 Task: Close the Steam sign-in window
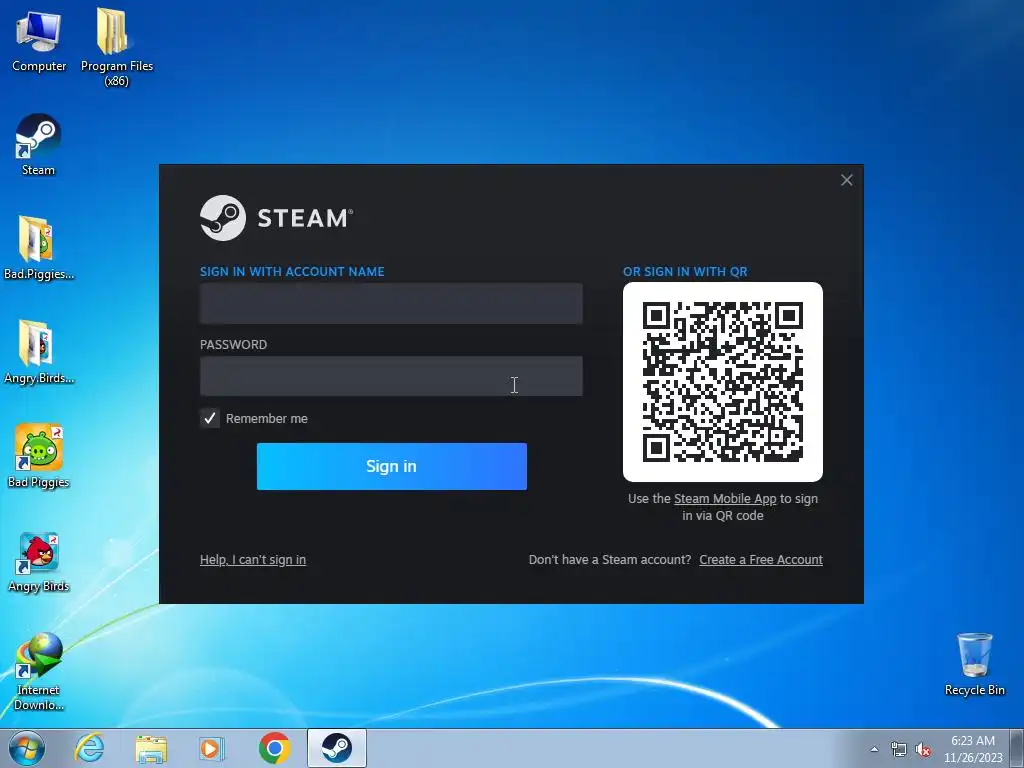(846, 180)
